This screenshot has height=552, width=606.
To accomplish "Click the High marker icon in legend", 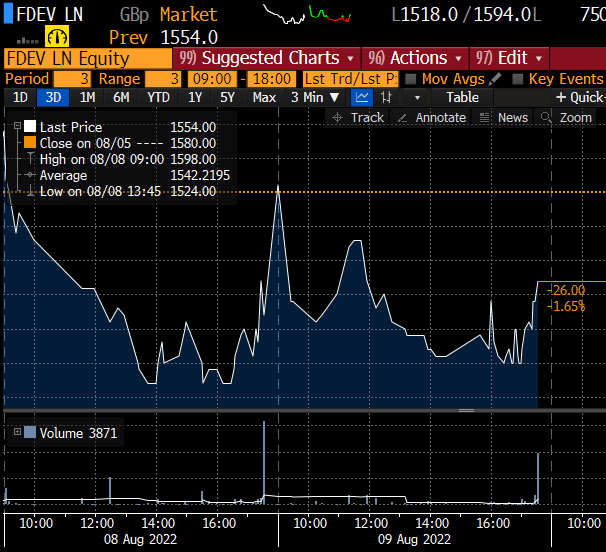I will point(31,158).
